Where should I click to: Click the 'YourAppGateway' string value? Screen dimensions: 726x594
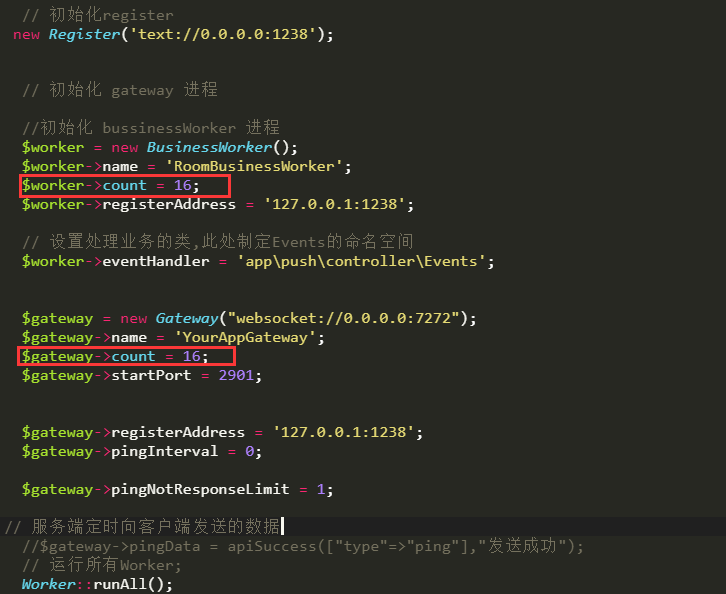pyautogui.click(x=245, y=337)
